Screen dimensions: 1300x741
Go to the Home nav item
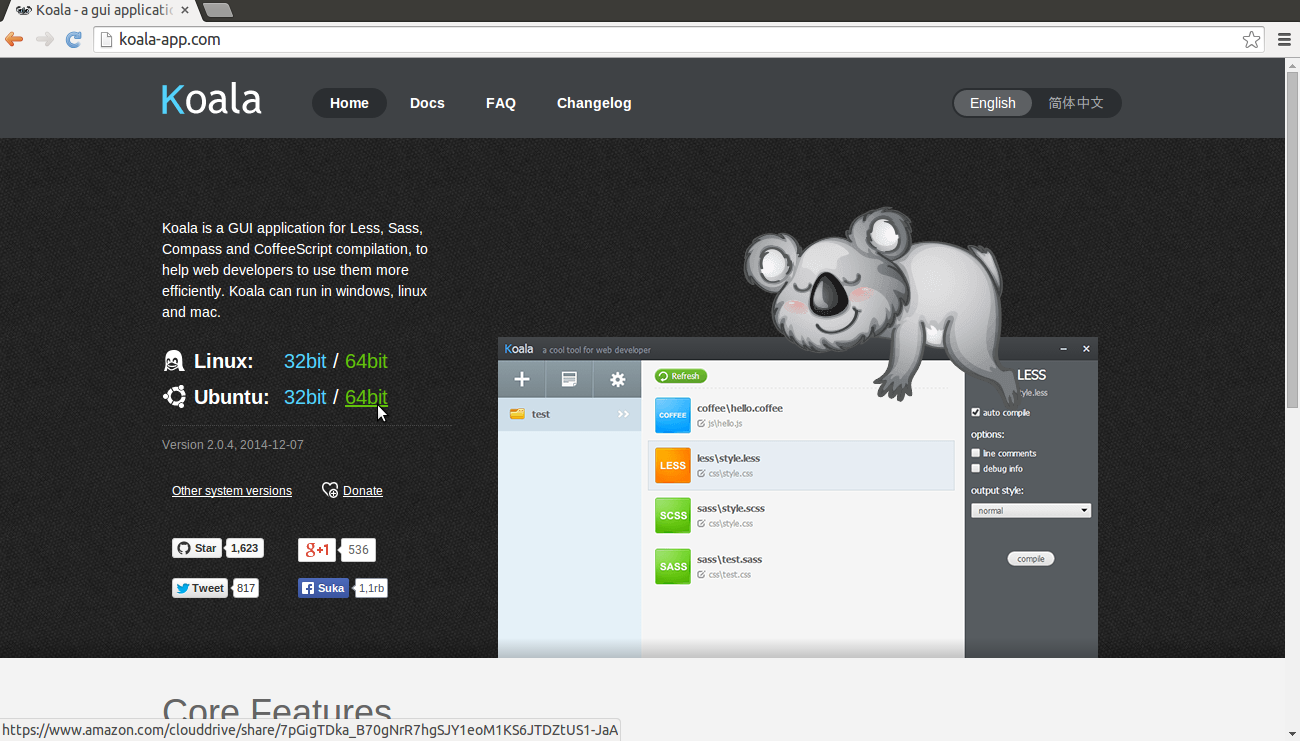349,103
